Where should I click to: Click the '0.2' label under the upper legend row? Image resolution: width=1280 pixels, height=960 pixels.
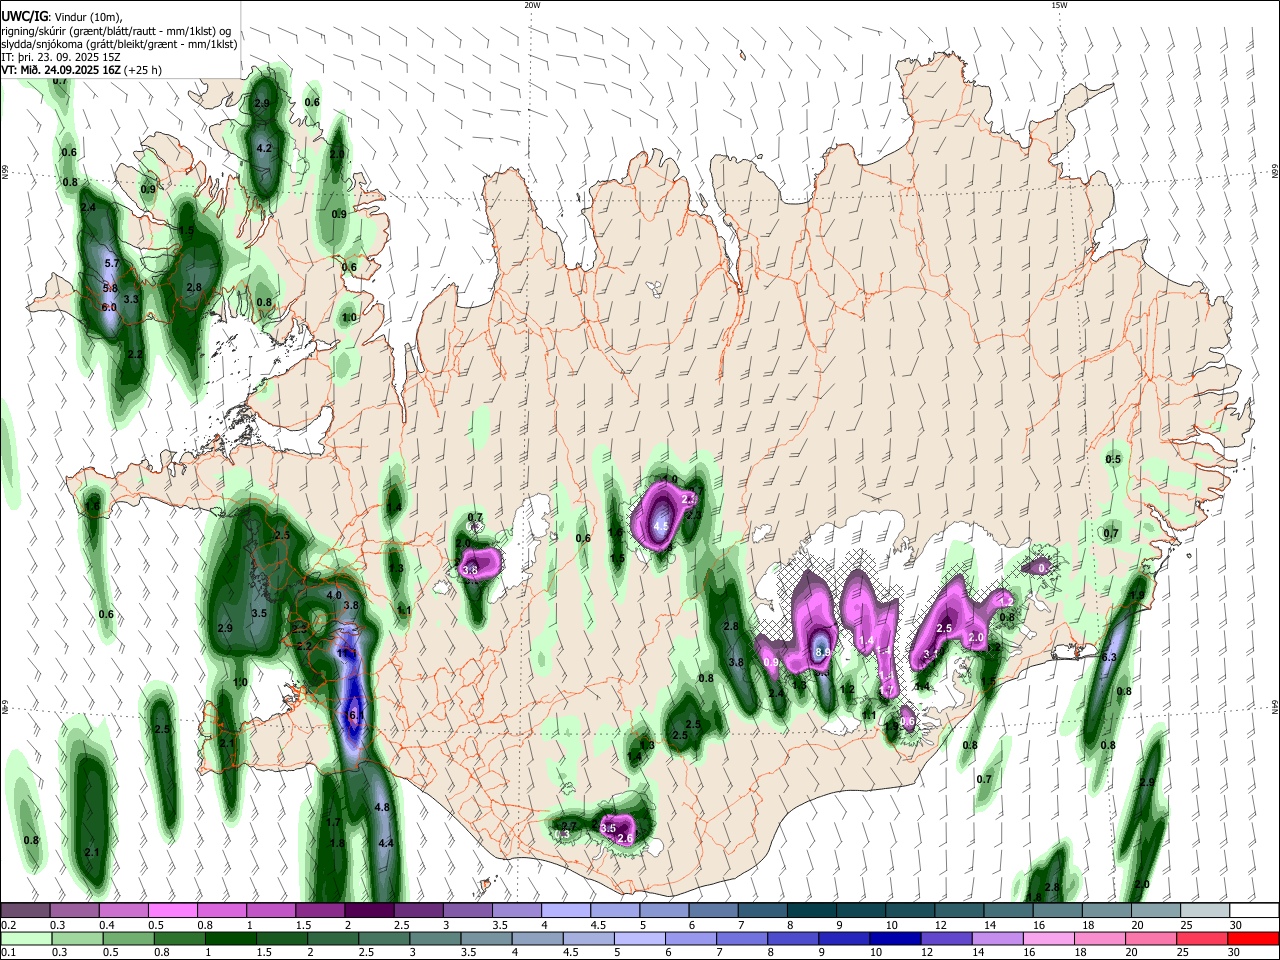point(8,925)
